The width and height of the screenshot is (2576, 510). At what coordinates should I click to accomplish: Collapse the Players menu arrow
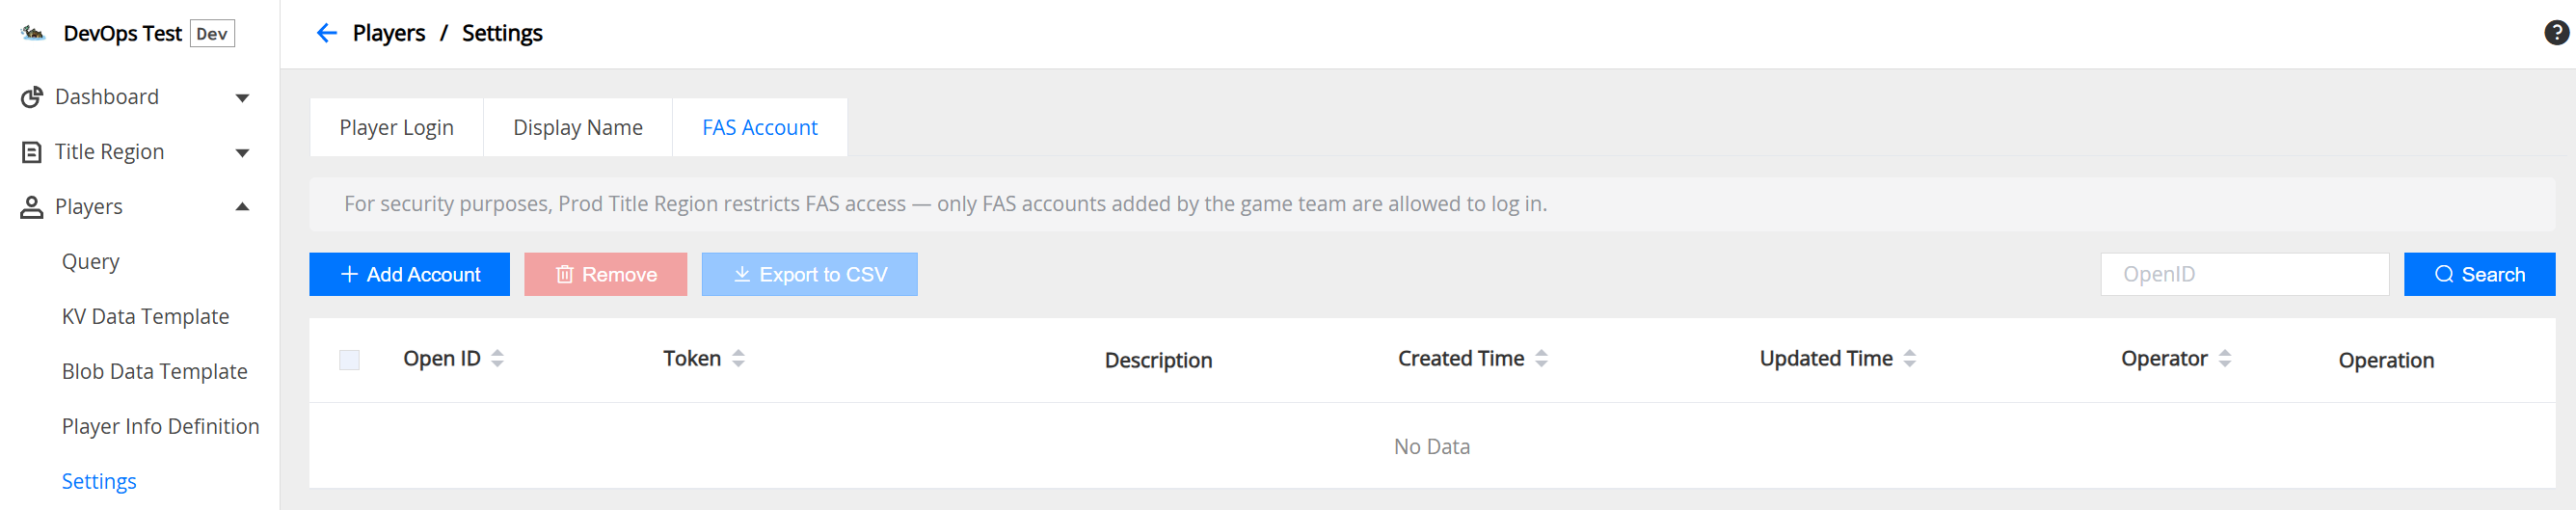click(242, 207)
